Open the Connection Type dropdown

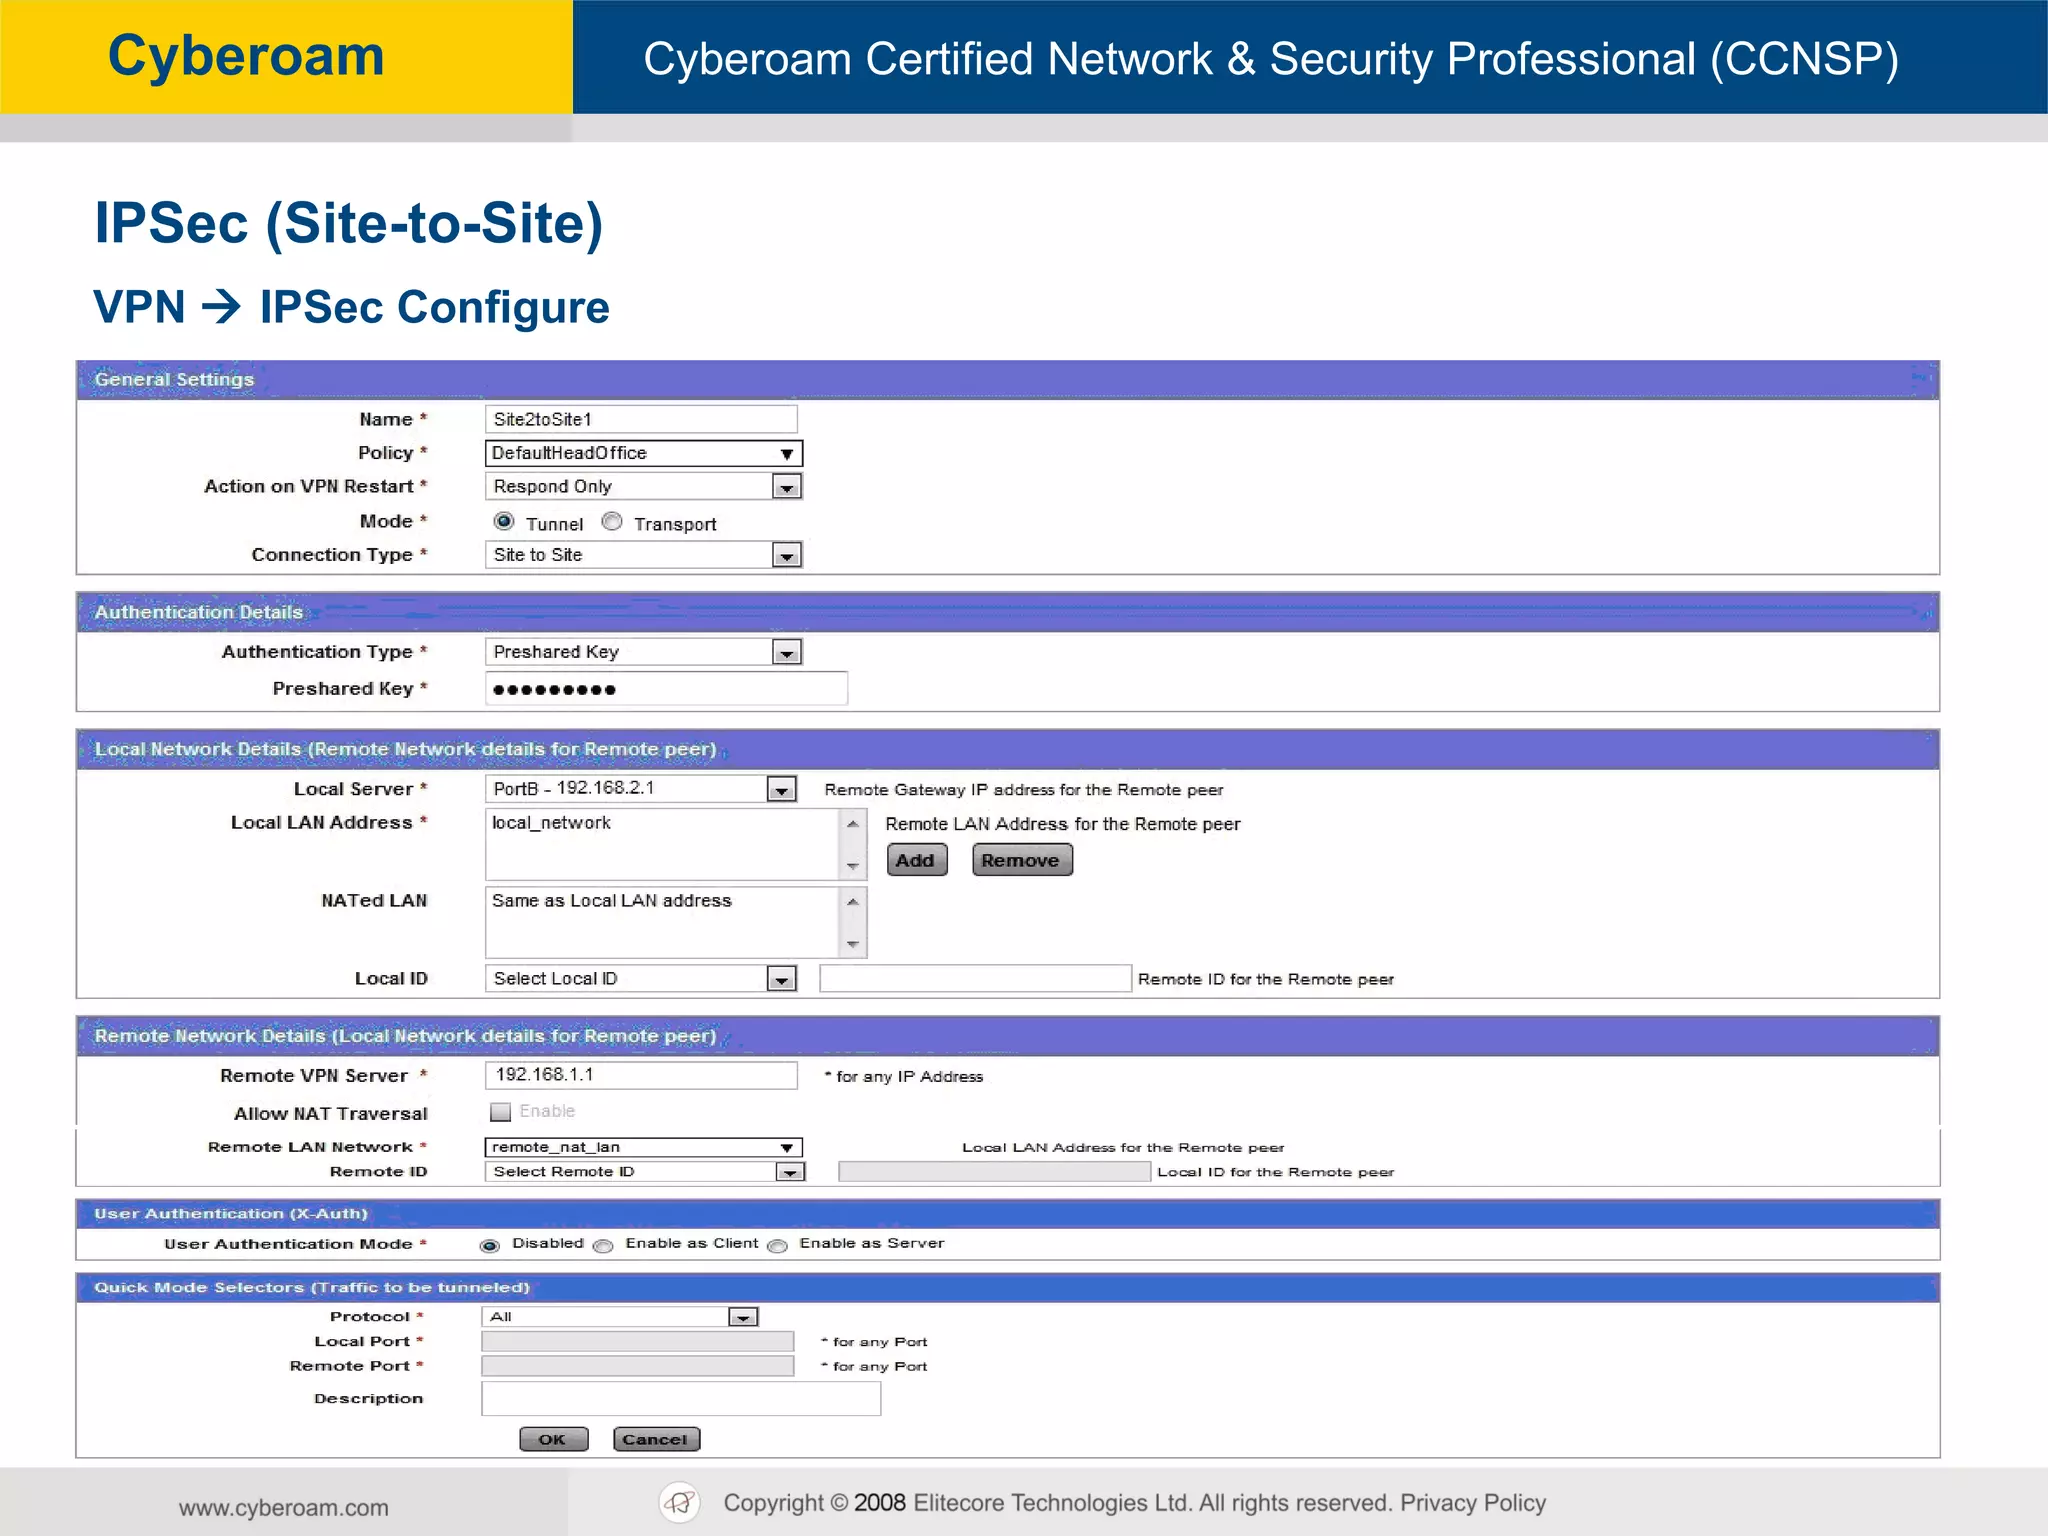point(643,555)
